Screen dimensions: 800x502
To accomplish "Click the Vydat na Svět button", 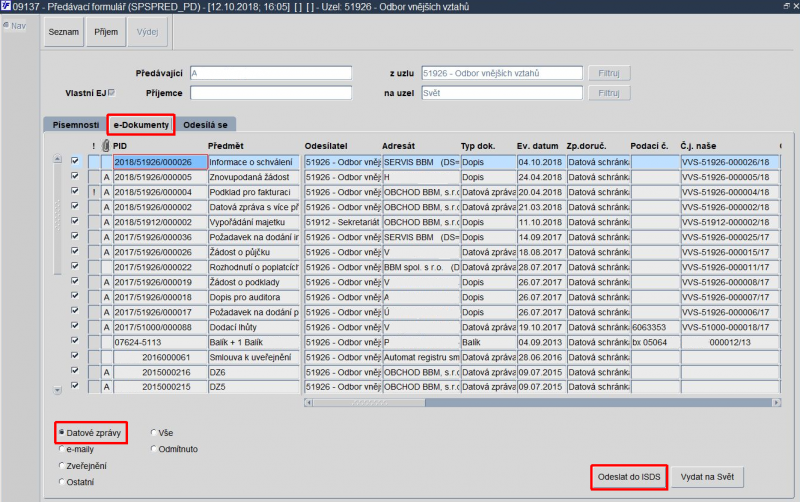I will (707, 477).
